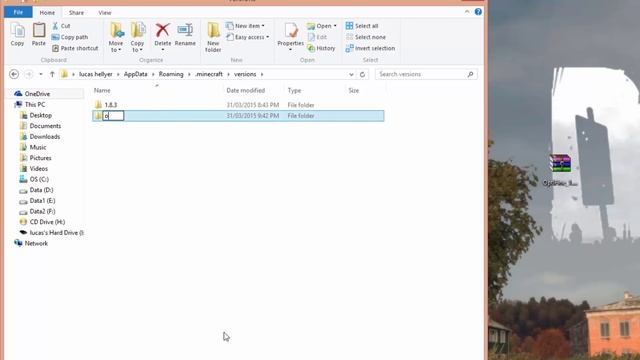640x360 pixels.
Task: Open the File menu tab
Action: pyautogui.click(x=18, y=12)
